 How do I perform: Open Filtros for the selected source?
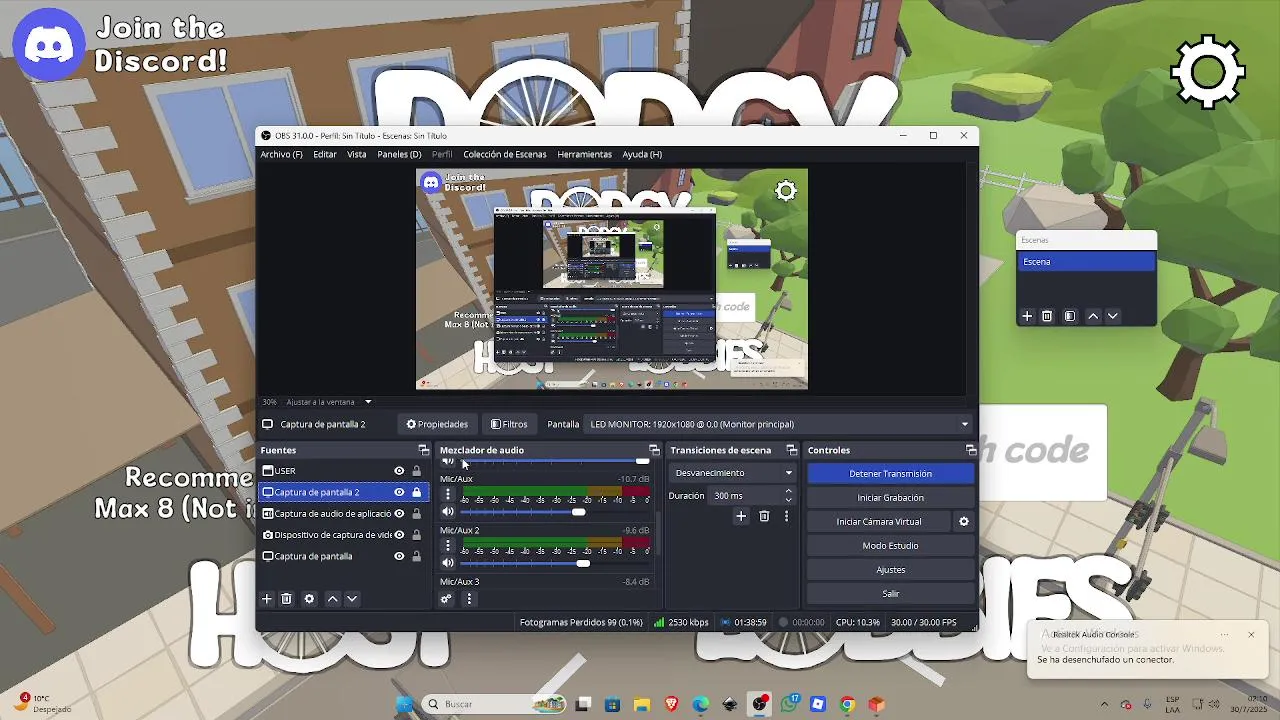click(x=509, y=424)
